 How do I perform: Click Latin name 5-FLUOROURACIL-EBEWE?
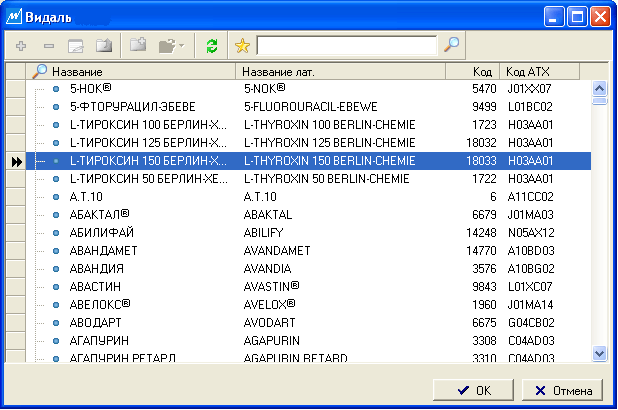[311, 107]
